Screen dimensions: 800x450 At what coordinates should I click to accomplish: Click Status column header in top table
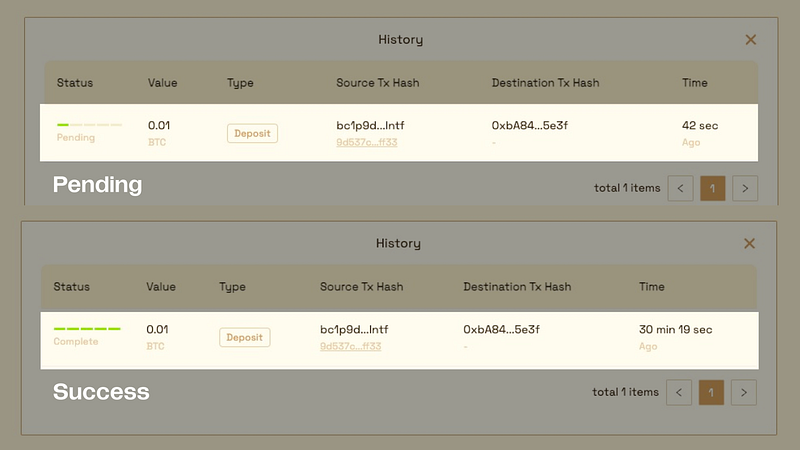point(74,83)
